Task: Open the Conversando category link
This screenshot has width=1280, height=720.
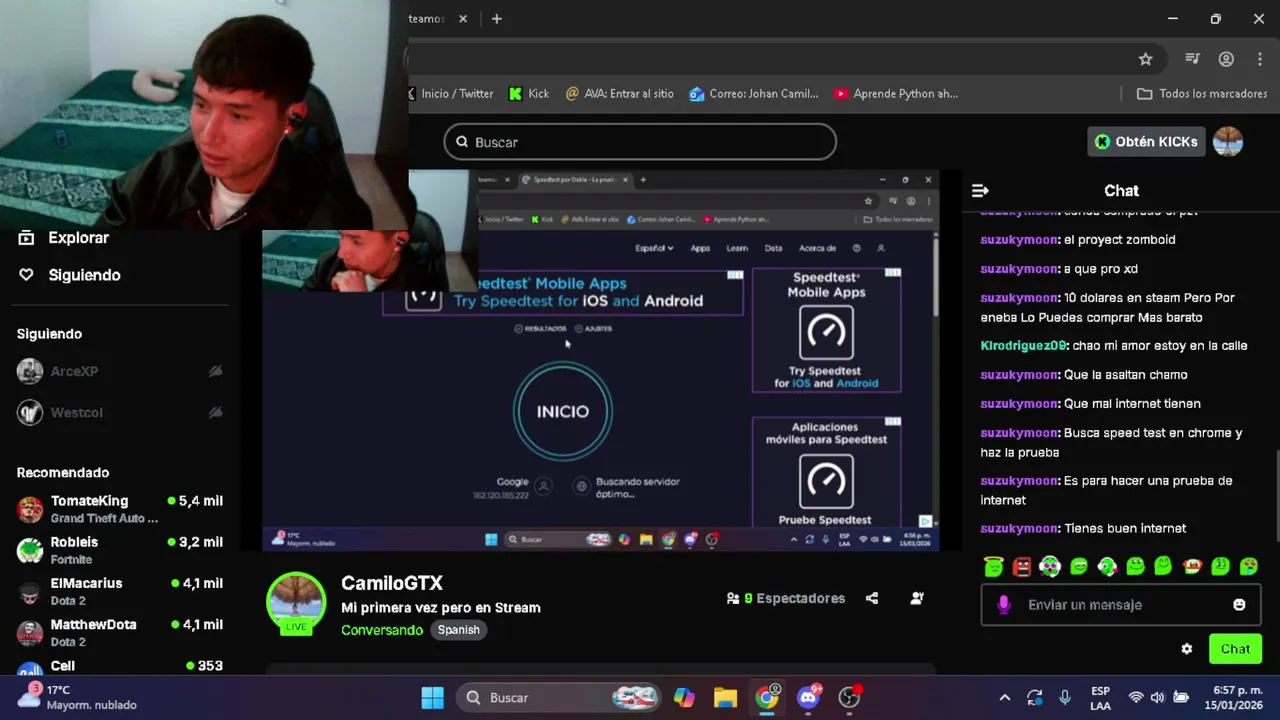Action: [x=382, y=630]
